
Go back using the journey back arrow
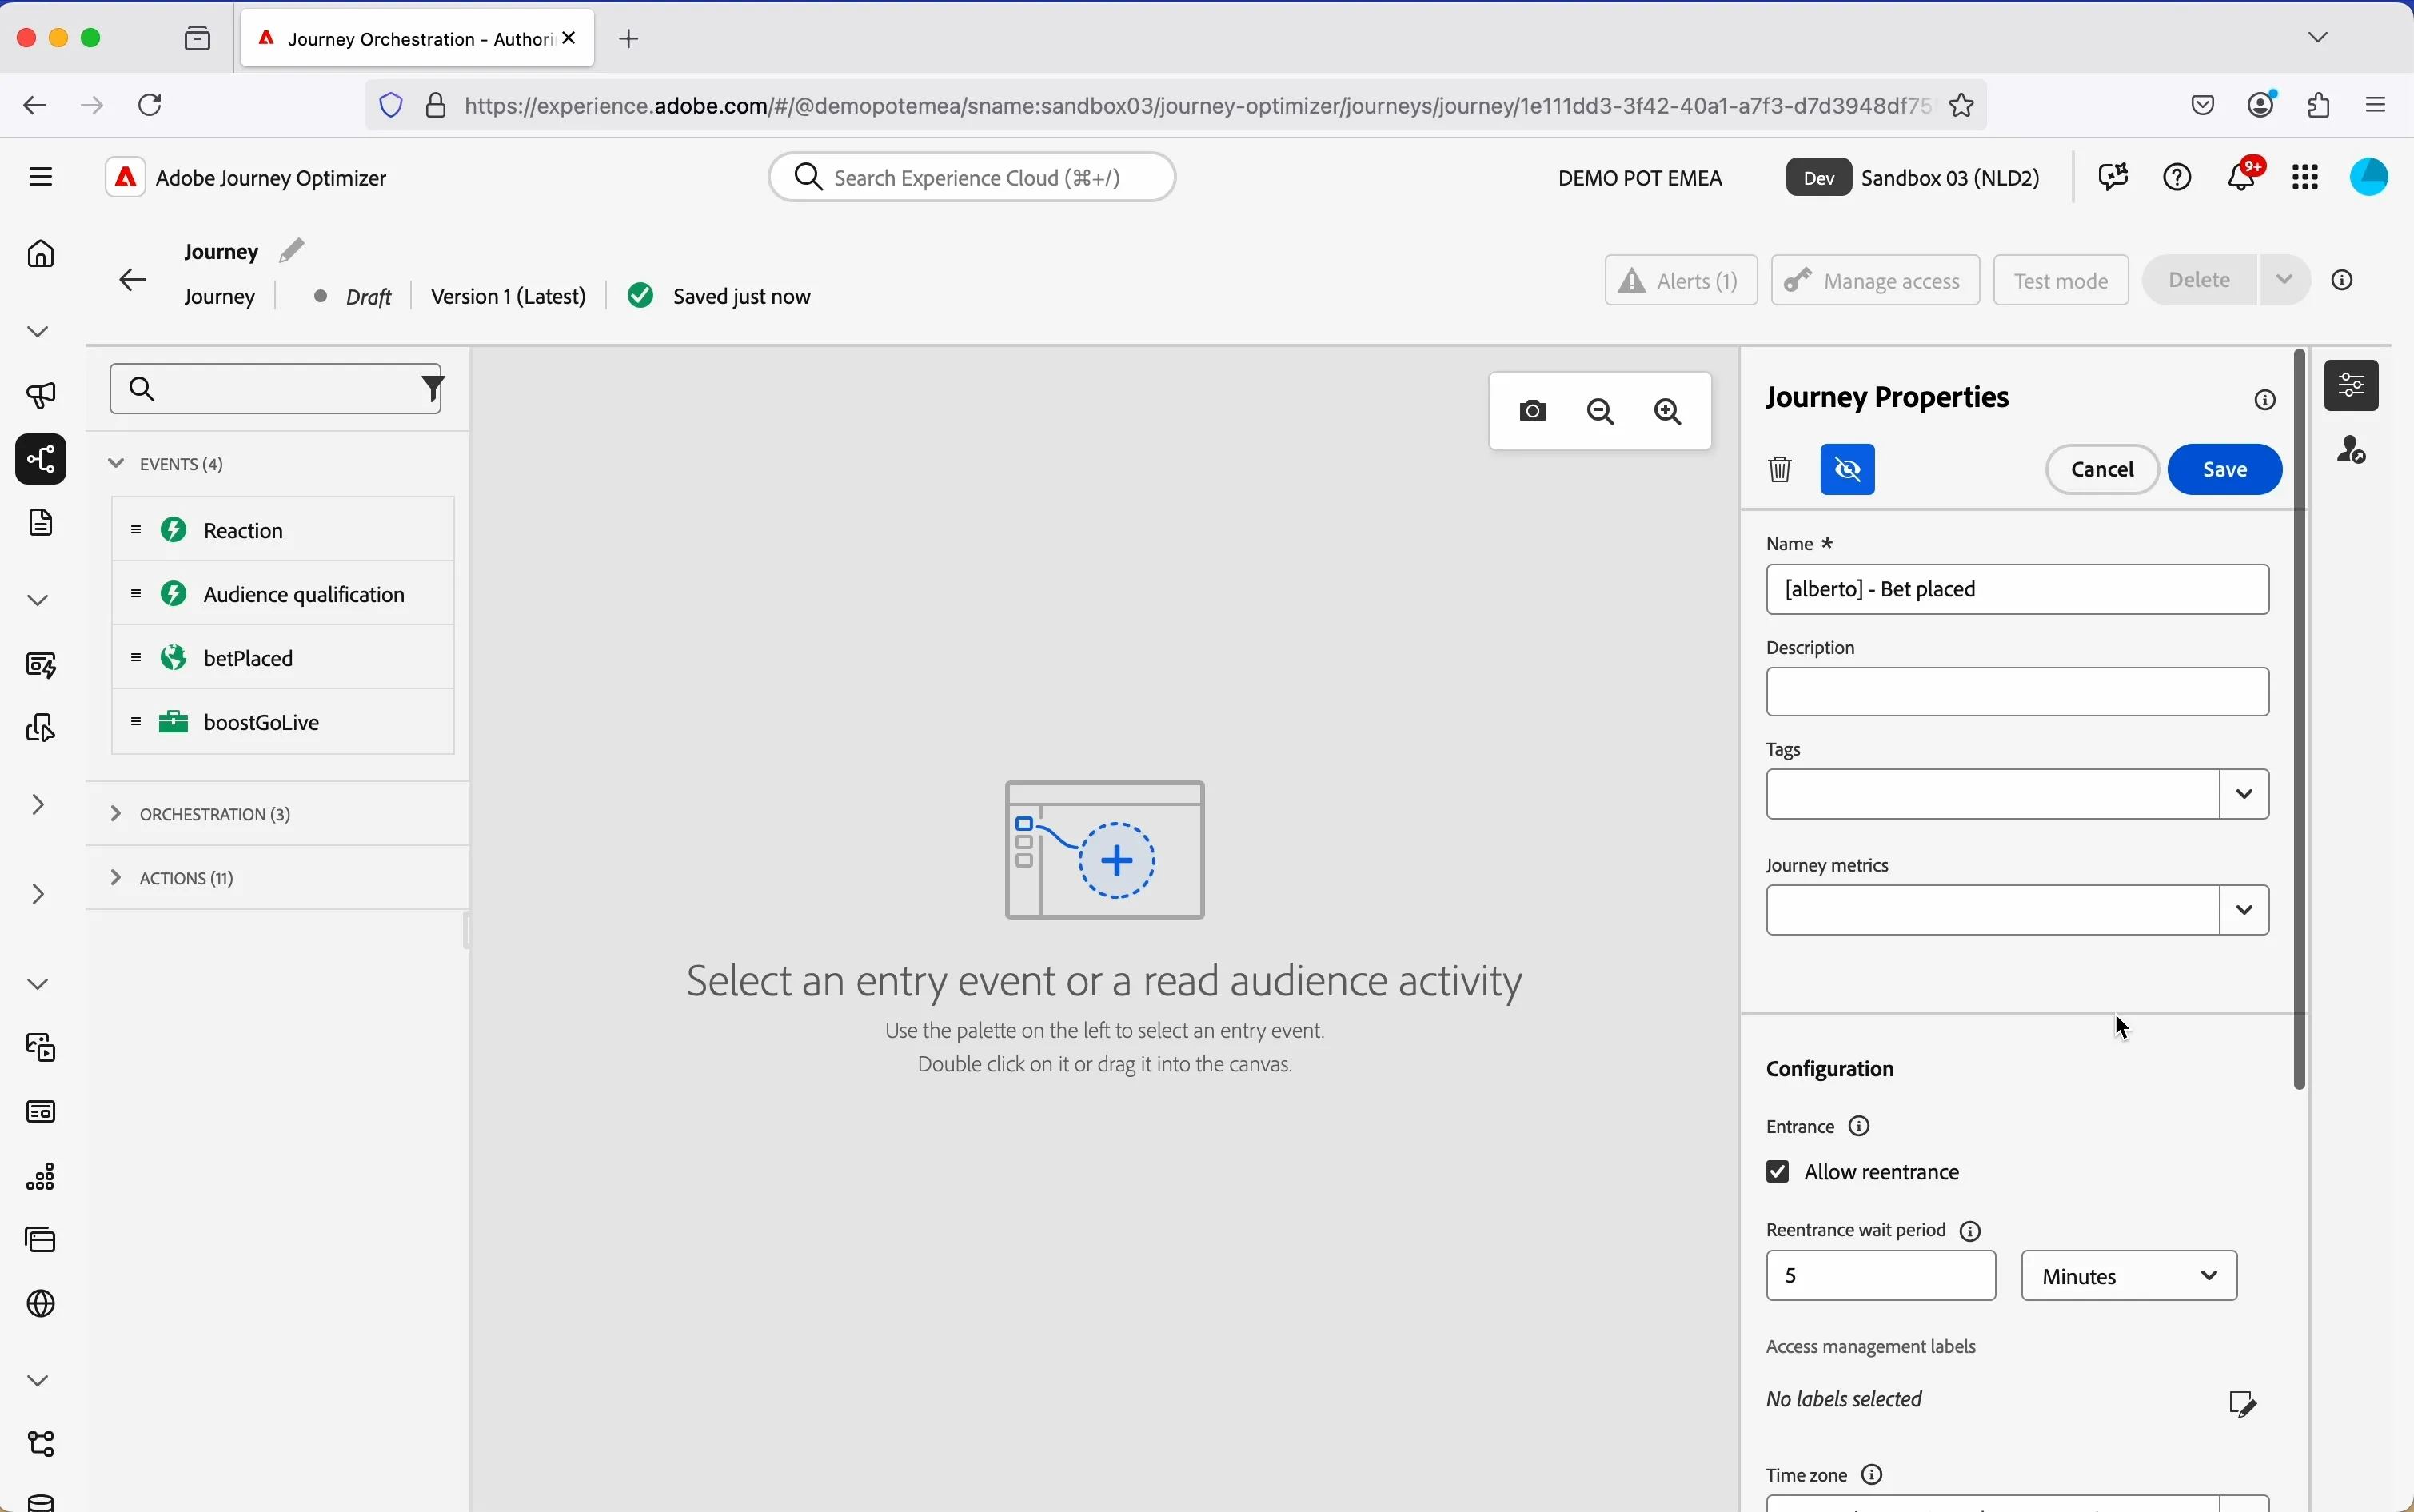[133, 280]
